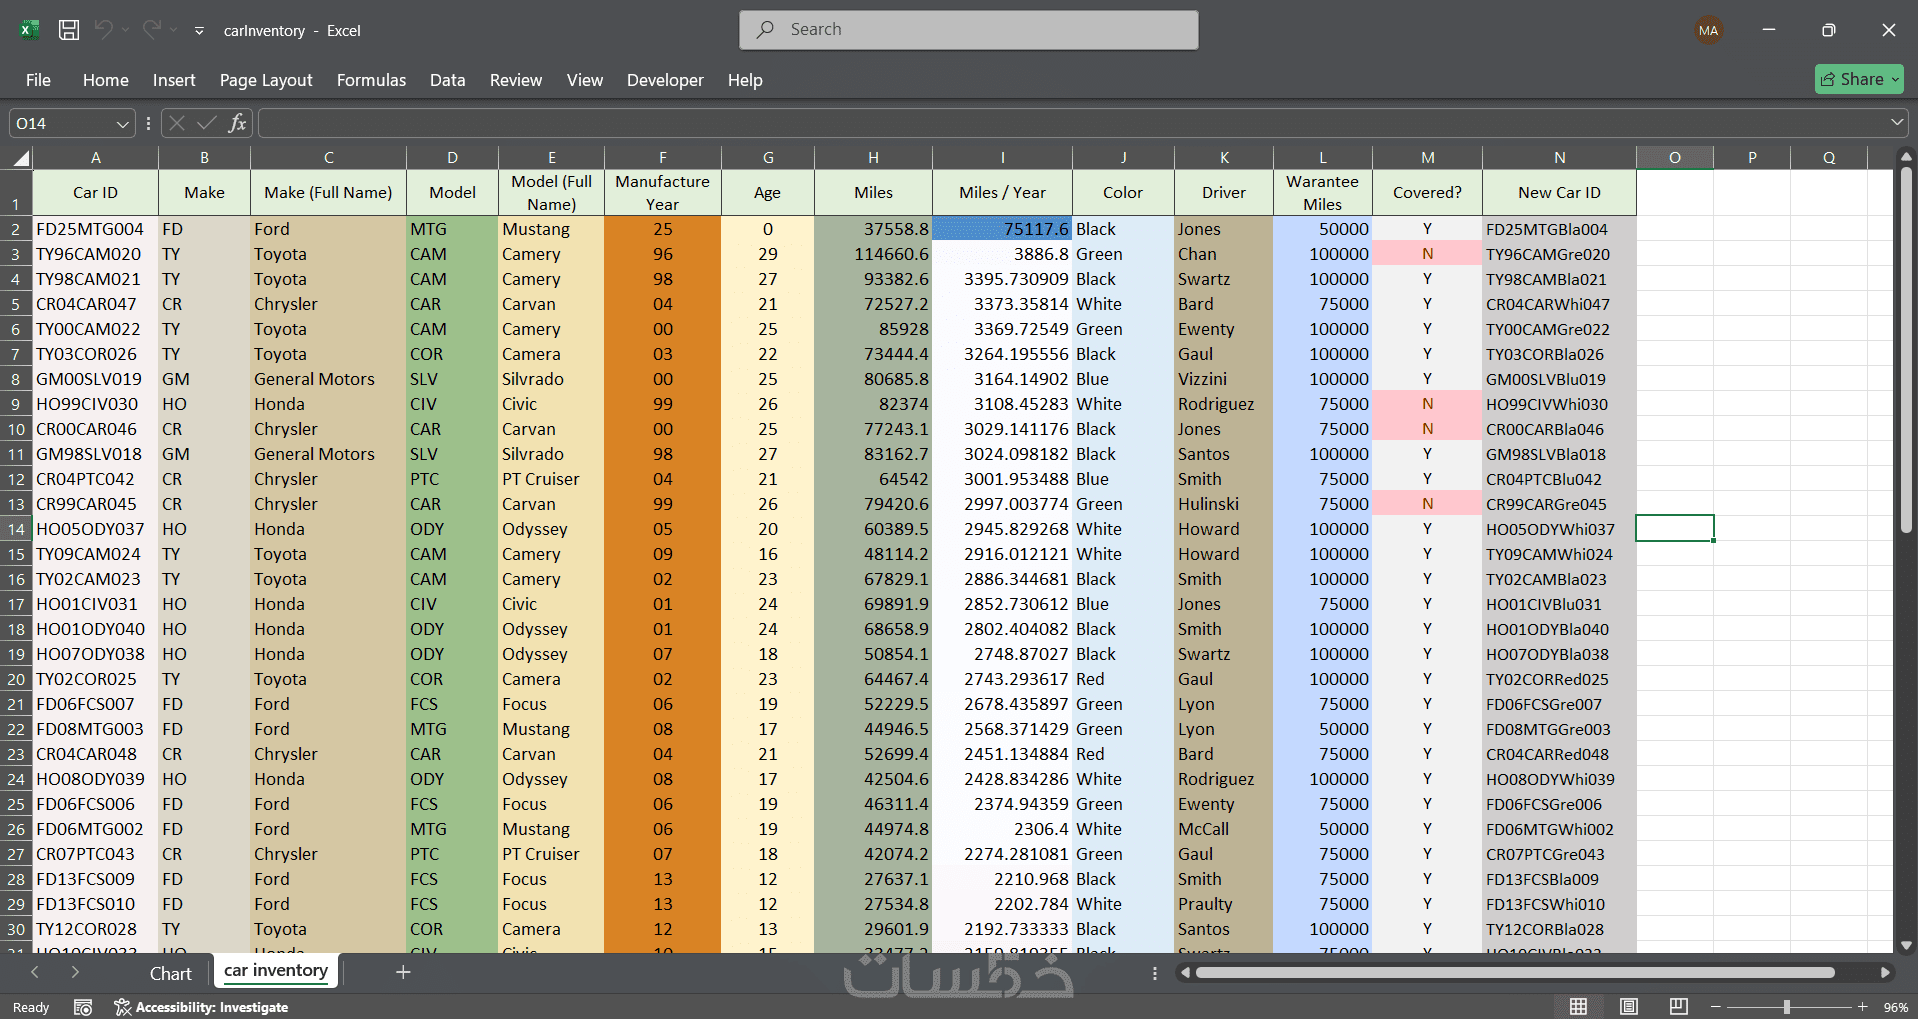Screen dimensions: 1918x1019
Task: Click the sheet tab bar options dots
Action: coord(1155,973)
